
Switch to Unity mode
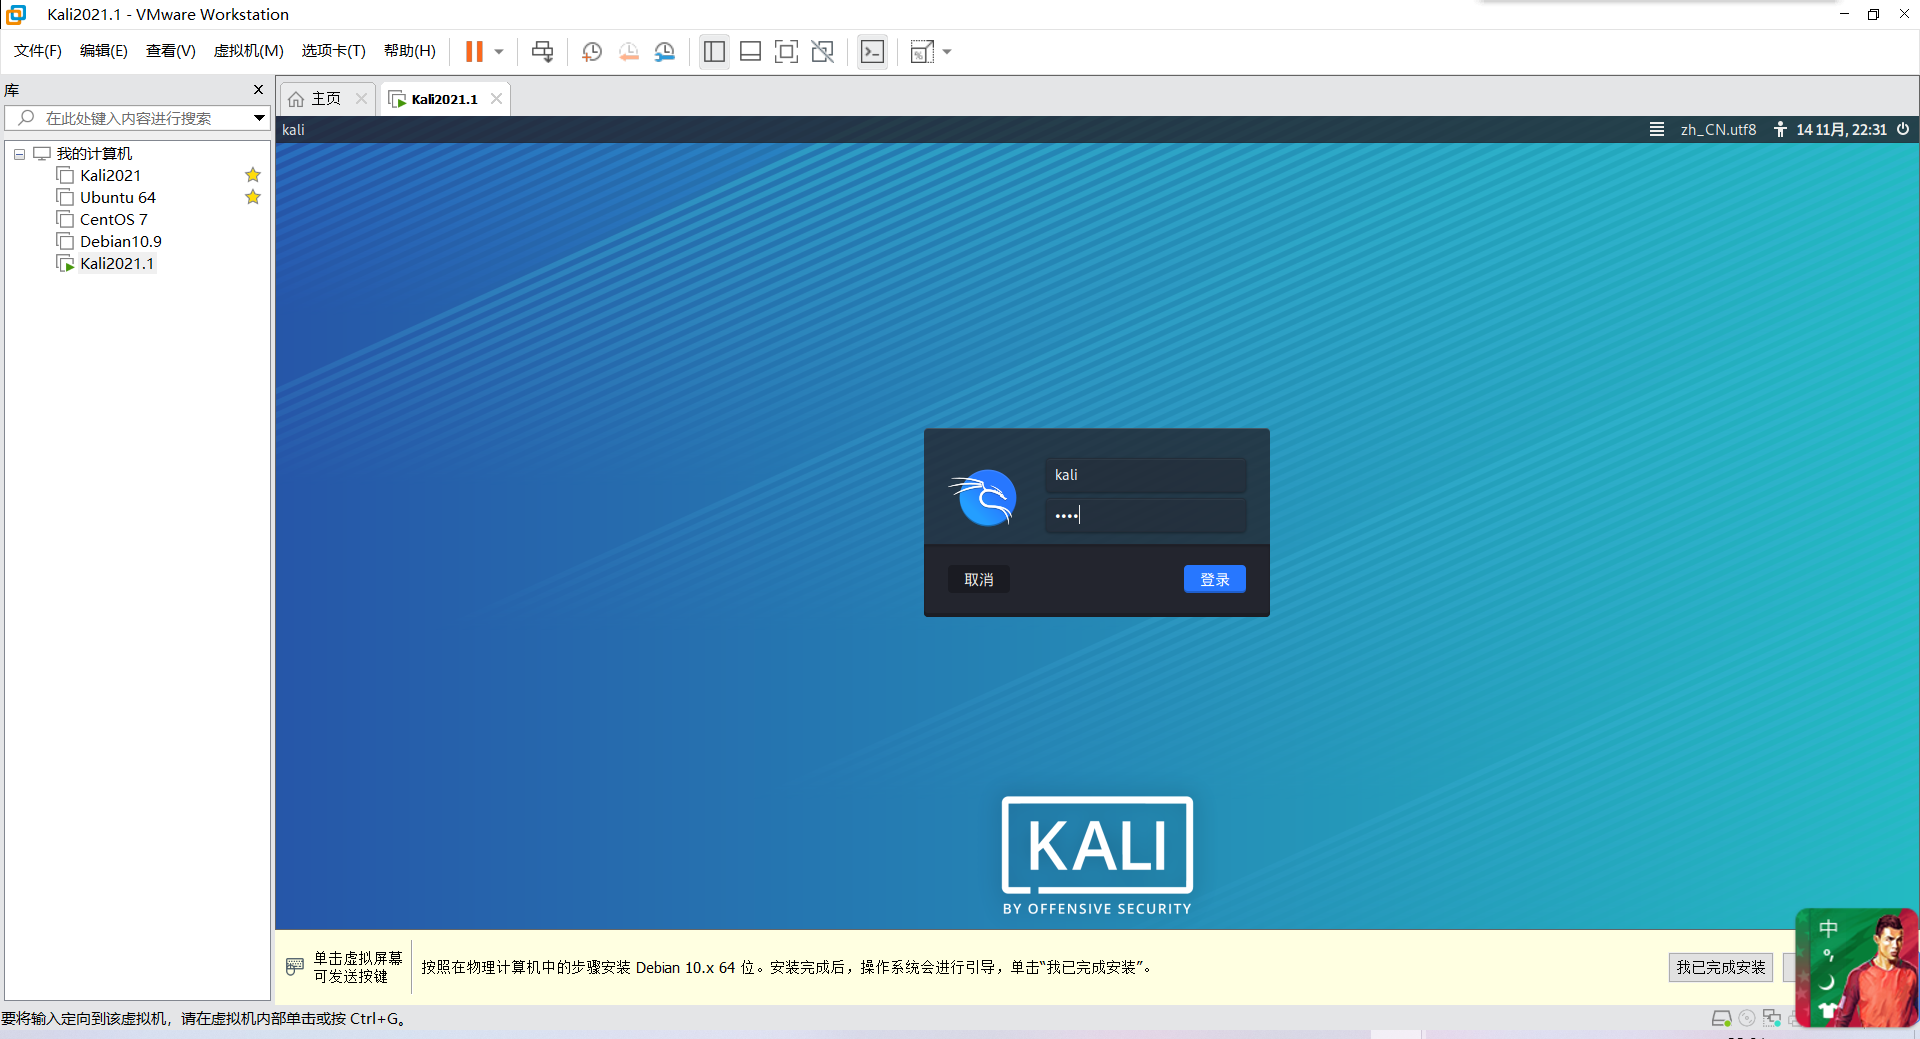click(x=822, y=51)
